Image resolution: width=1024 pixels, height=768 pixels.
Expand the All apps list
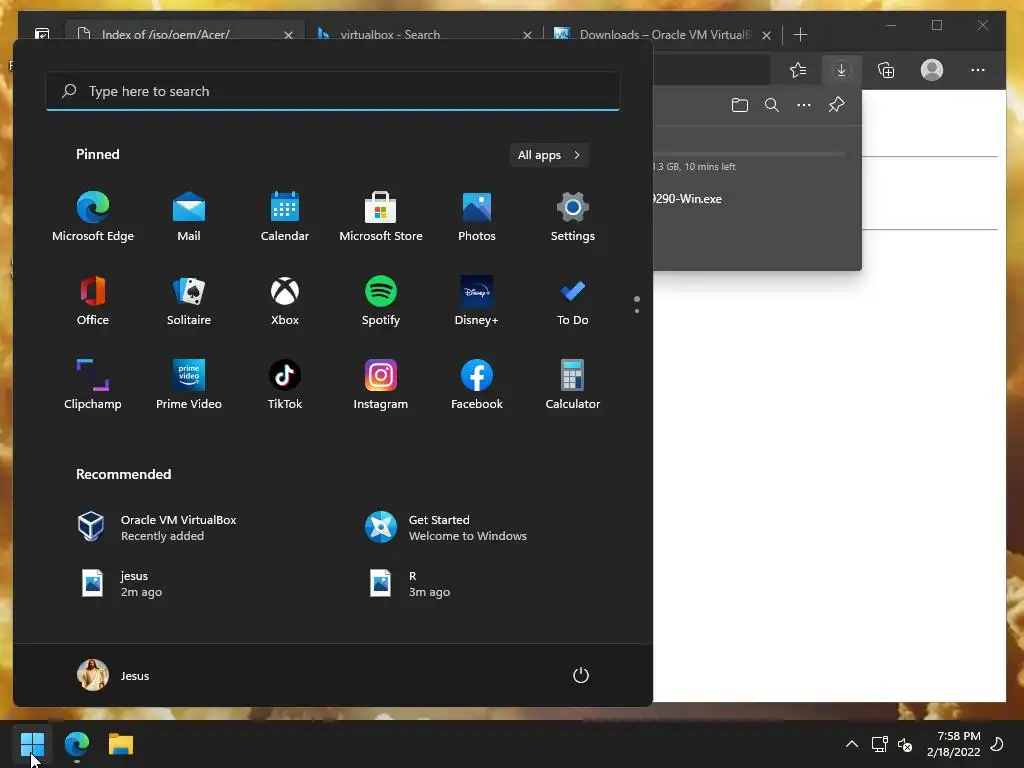coord(549,155)
